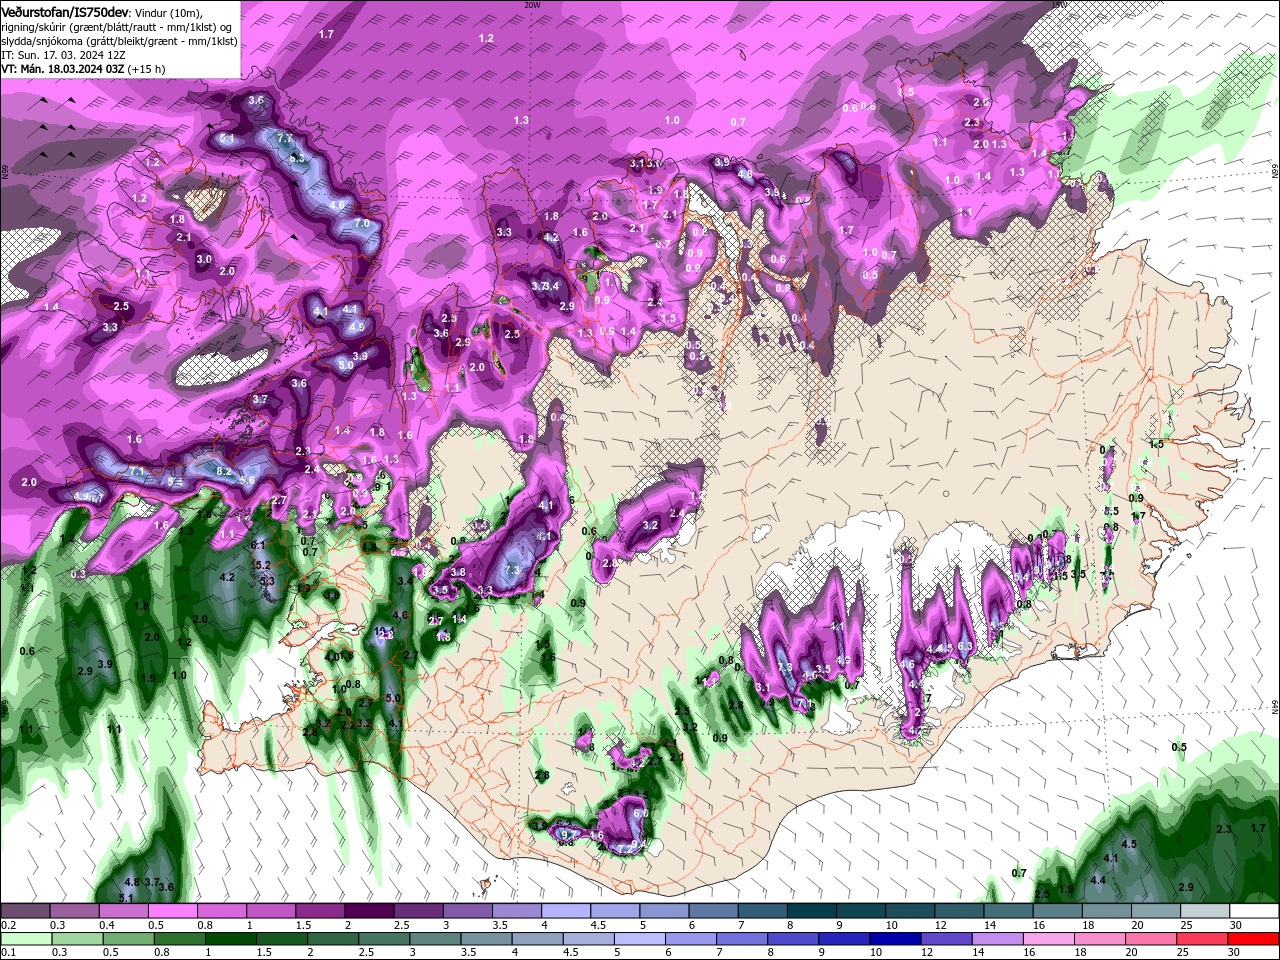1280x960 pixels.
Task: Click the rigning/skúrir legend description line
Action: point(118,26)
